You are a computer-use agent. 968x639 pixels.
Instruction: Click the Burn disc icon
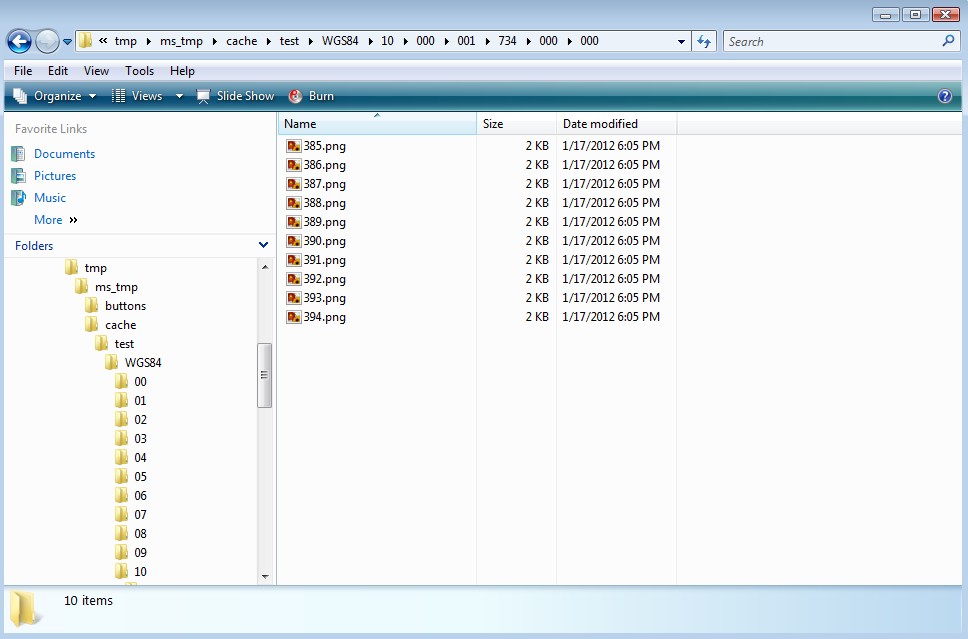(x=296, y=95)
